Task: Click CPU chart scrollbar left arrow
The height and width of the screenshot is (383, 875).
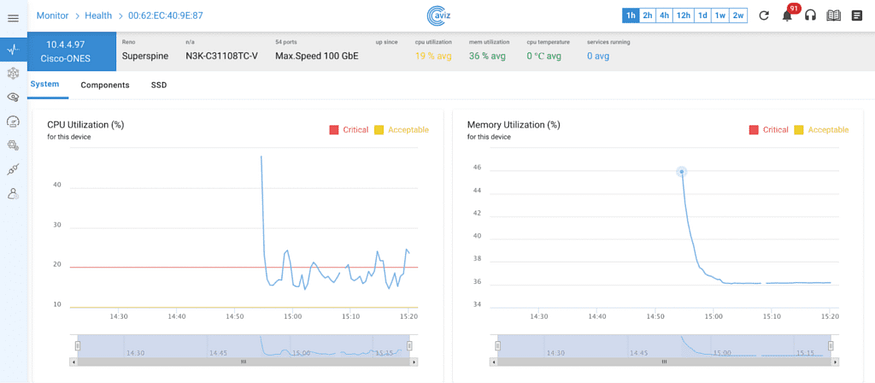Action: click(x=73, y=362)
